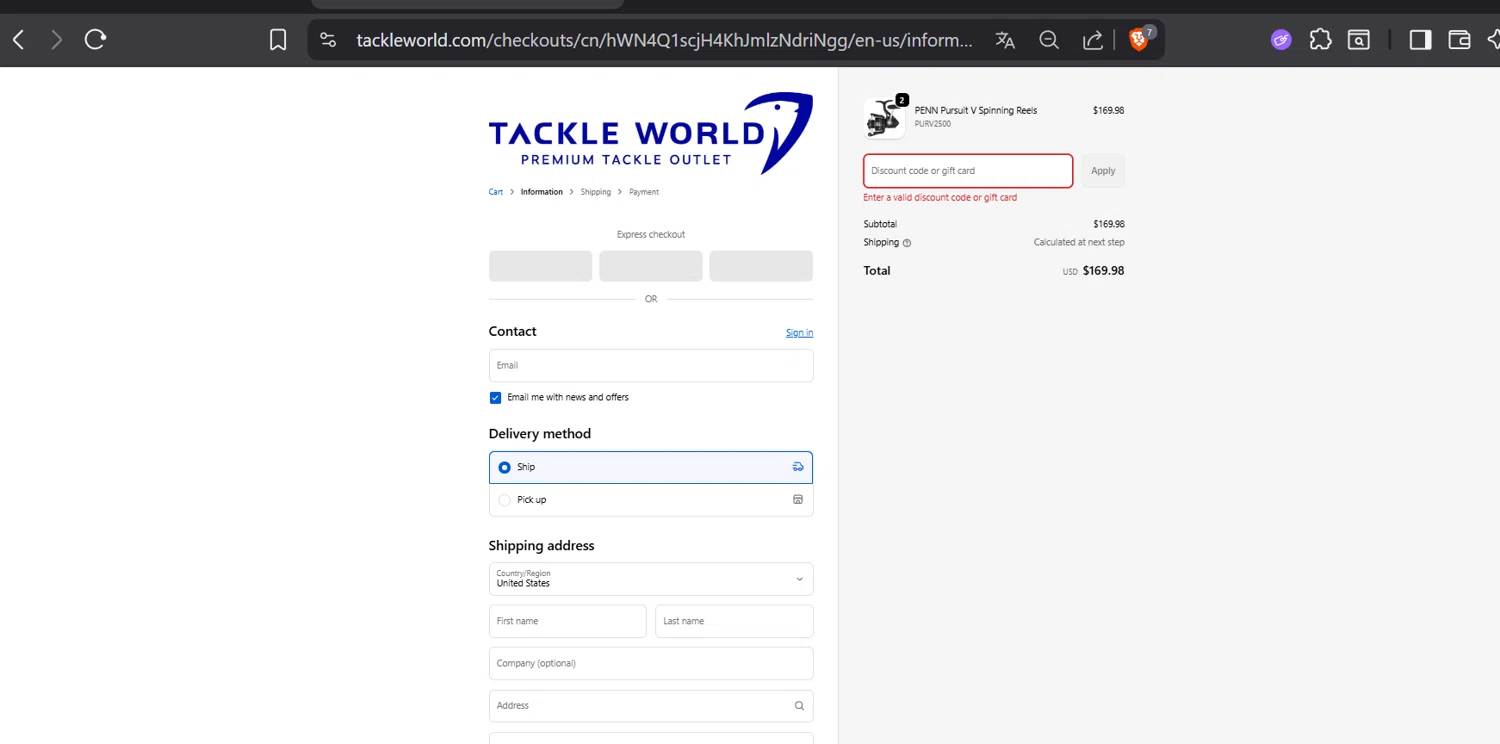Select the Pick up radio button
The height and width of the screenshot is (744, 1500).
point(504,500)
